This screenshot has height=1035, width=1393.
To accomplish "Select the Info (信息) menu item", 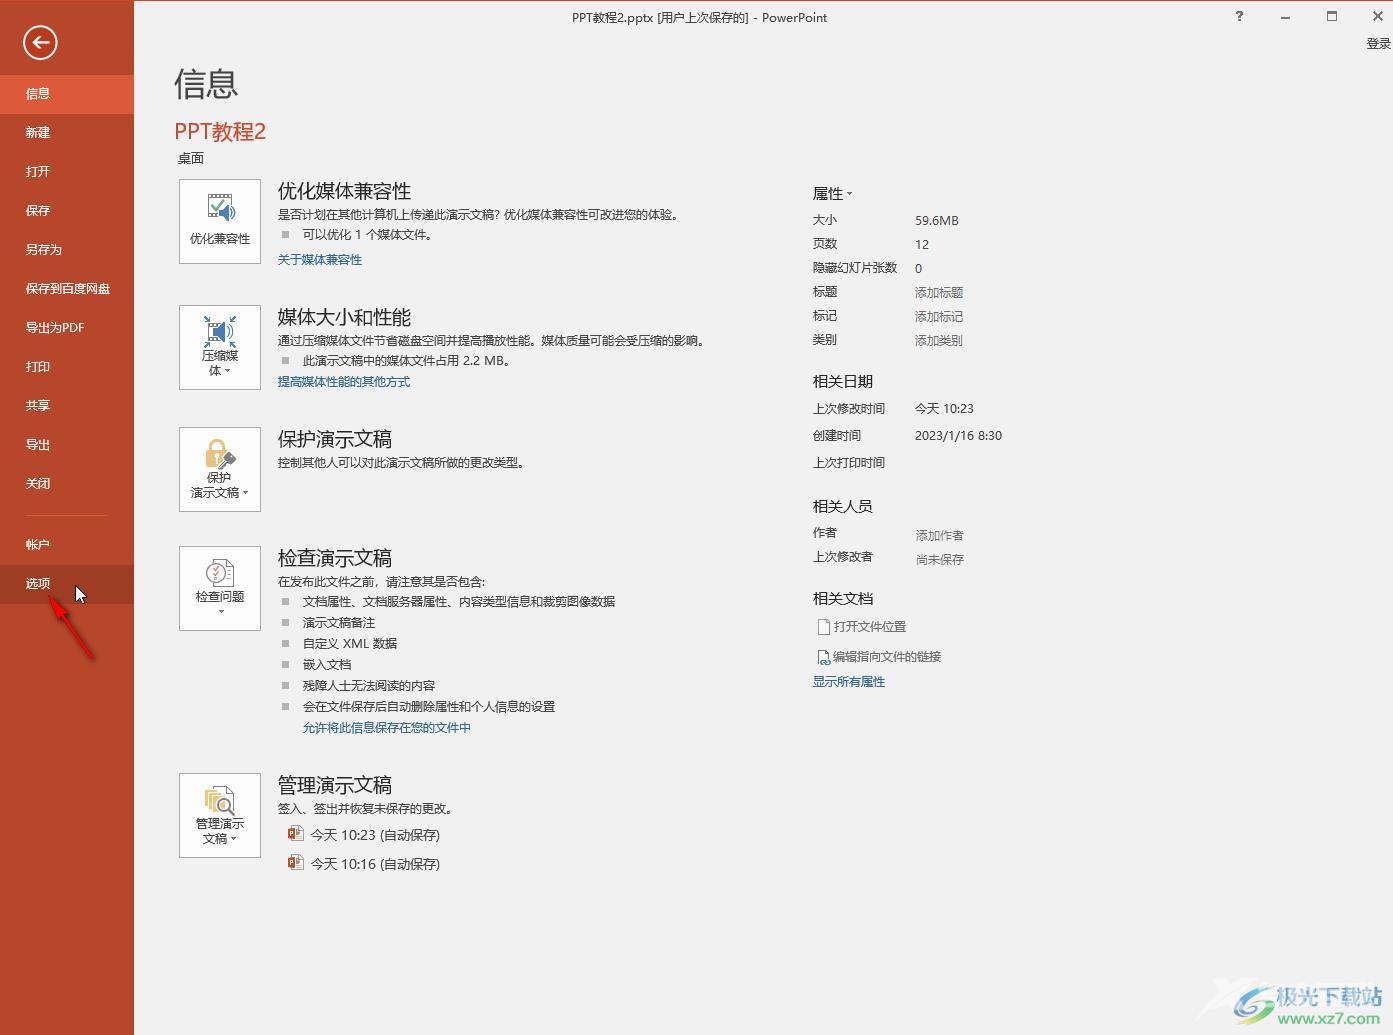I will 67,94.
